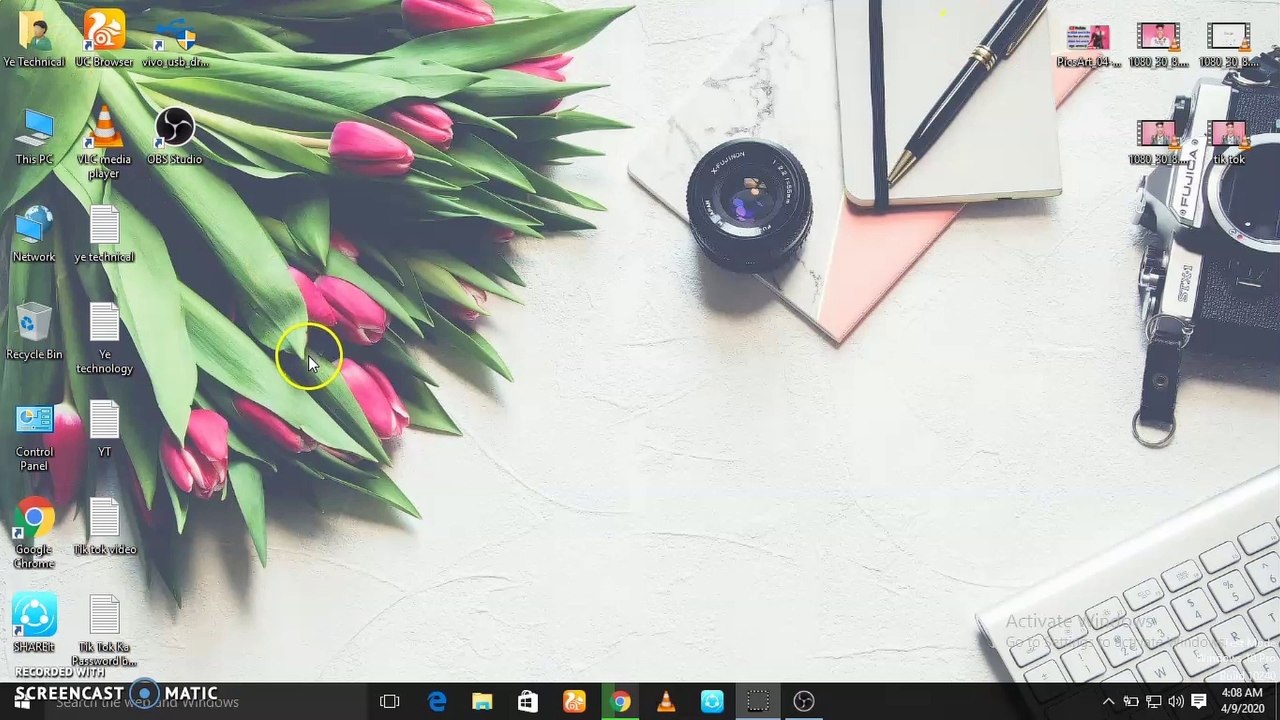Image resolution: width=1280 pixels, height=720 pixels.
Task: Open VLC from the taskbar
Action: [x=666, y=702]
